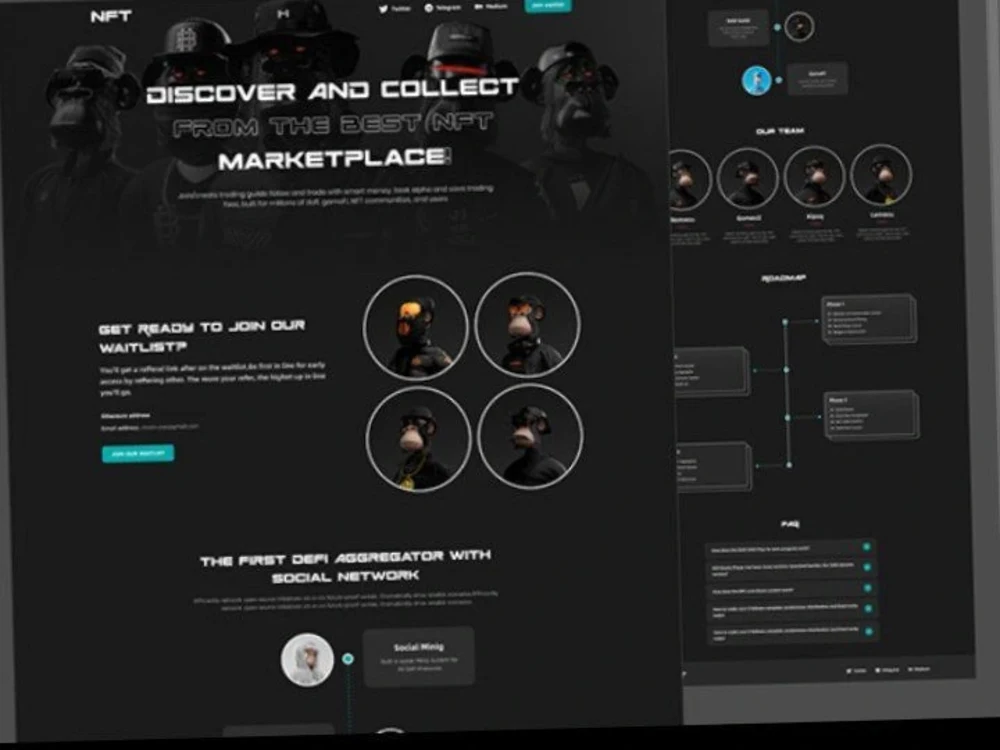Image resolution: width=1000 pixels, height=750 pixels.
Task: Select the ape wearing a gold chain
Action: (x=418, y=439)
